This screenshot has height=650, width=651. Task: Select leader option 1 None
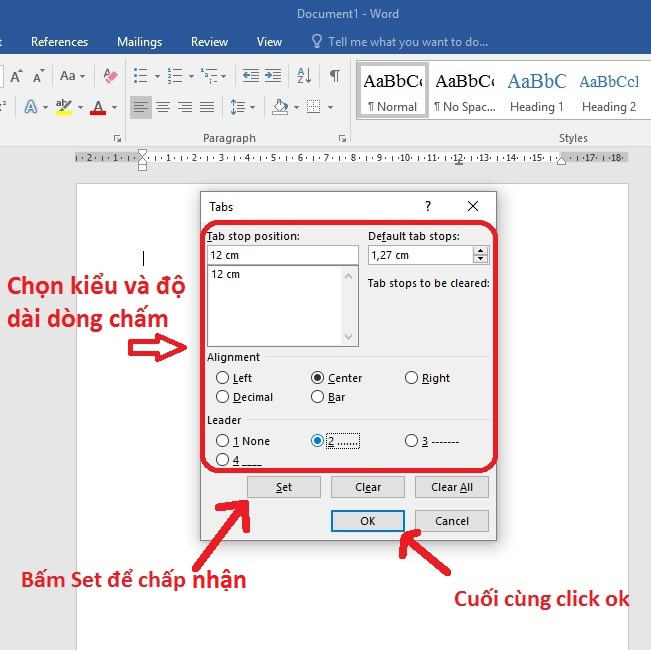[x=223, y=441]
